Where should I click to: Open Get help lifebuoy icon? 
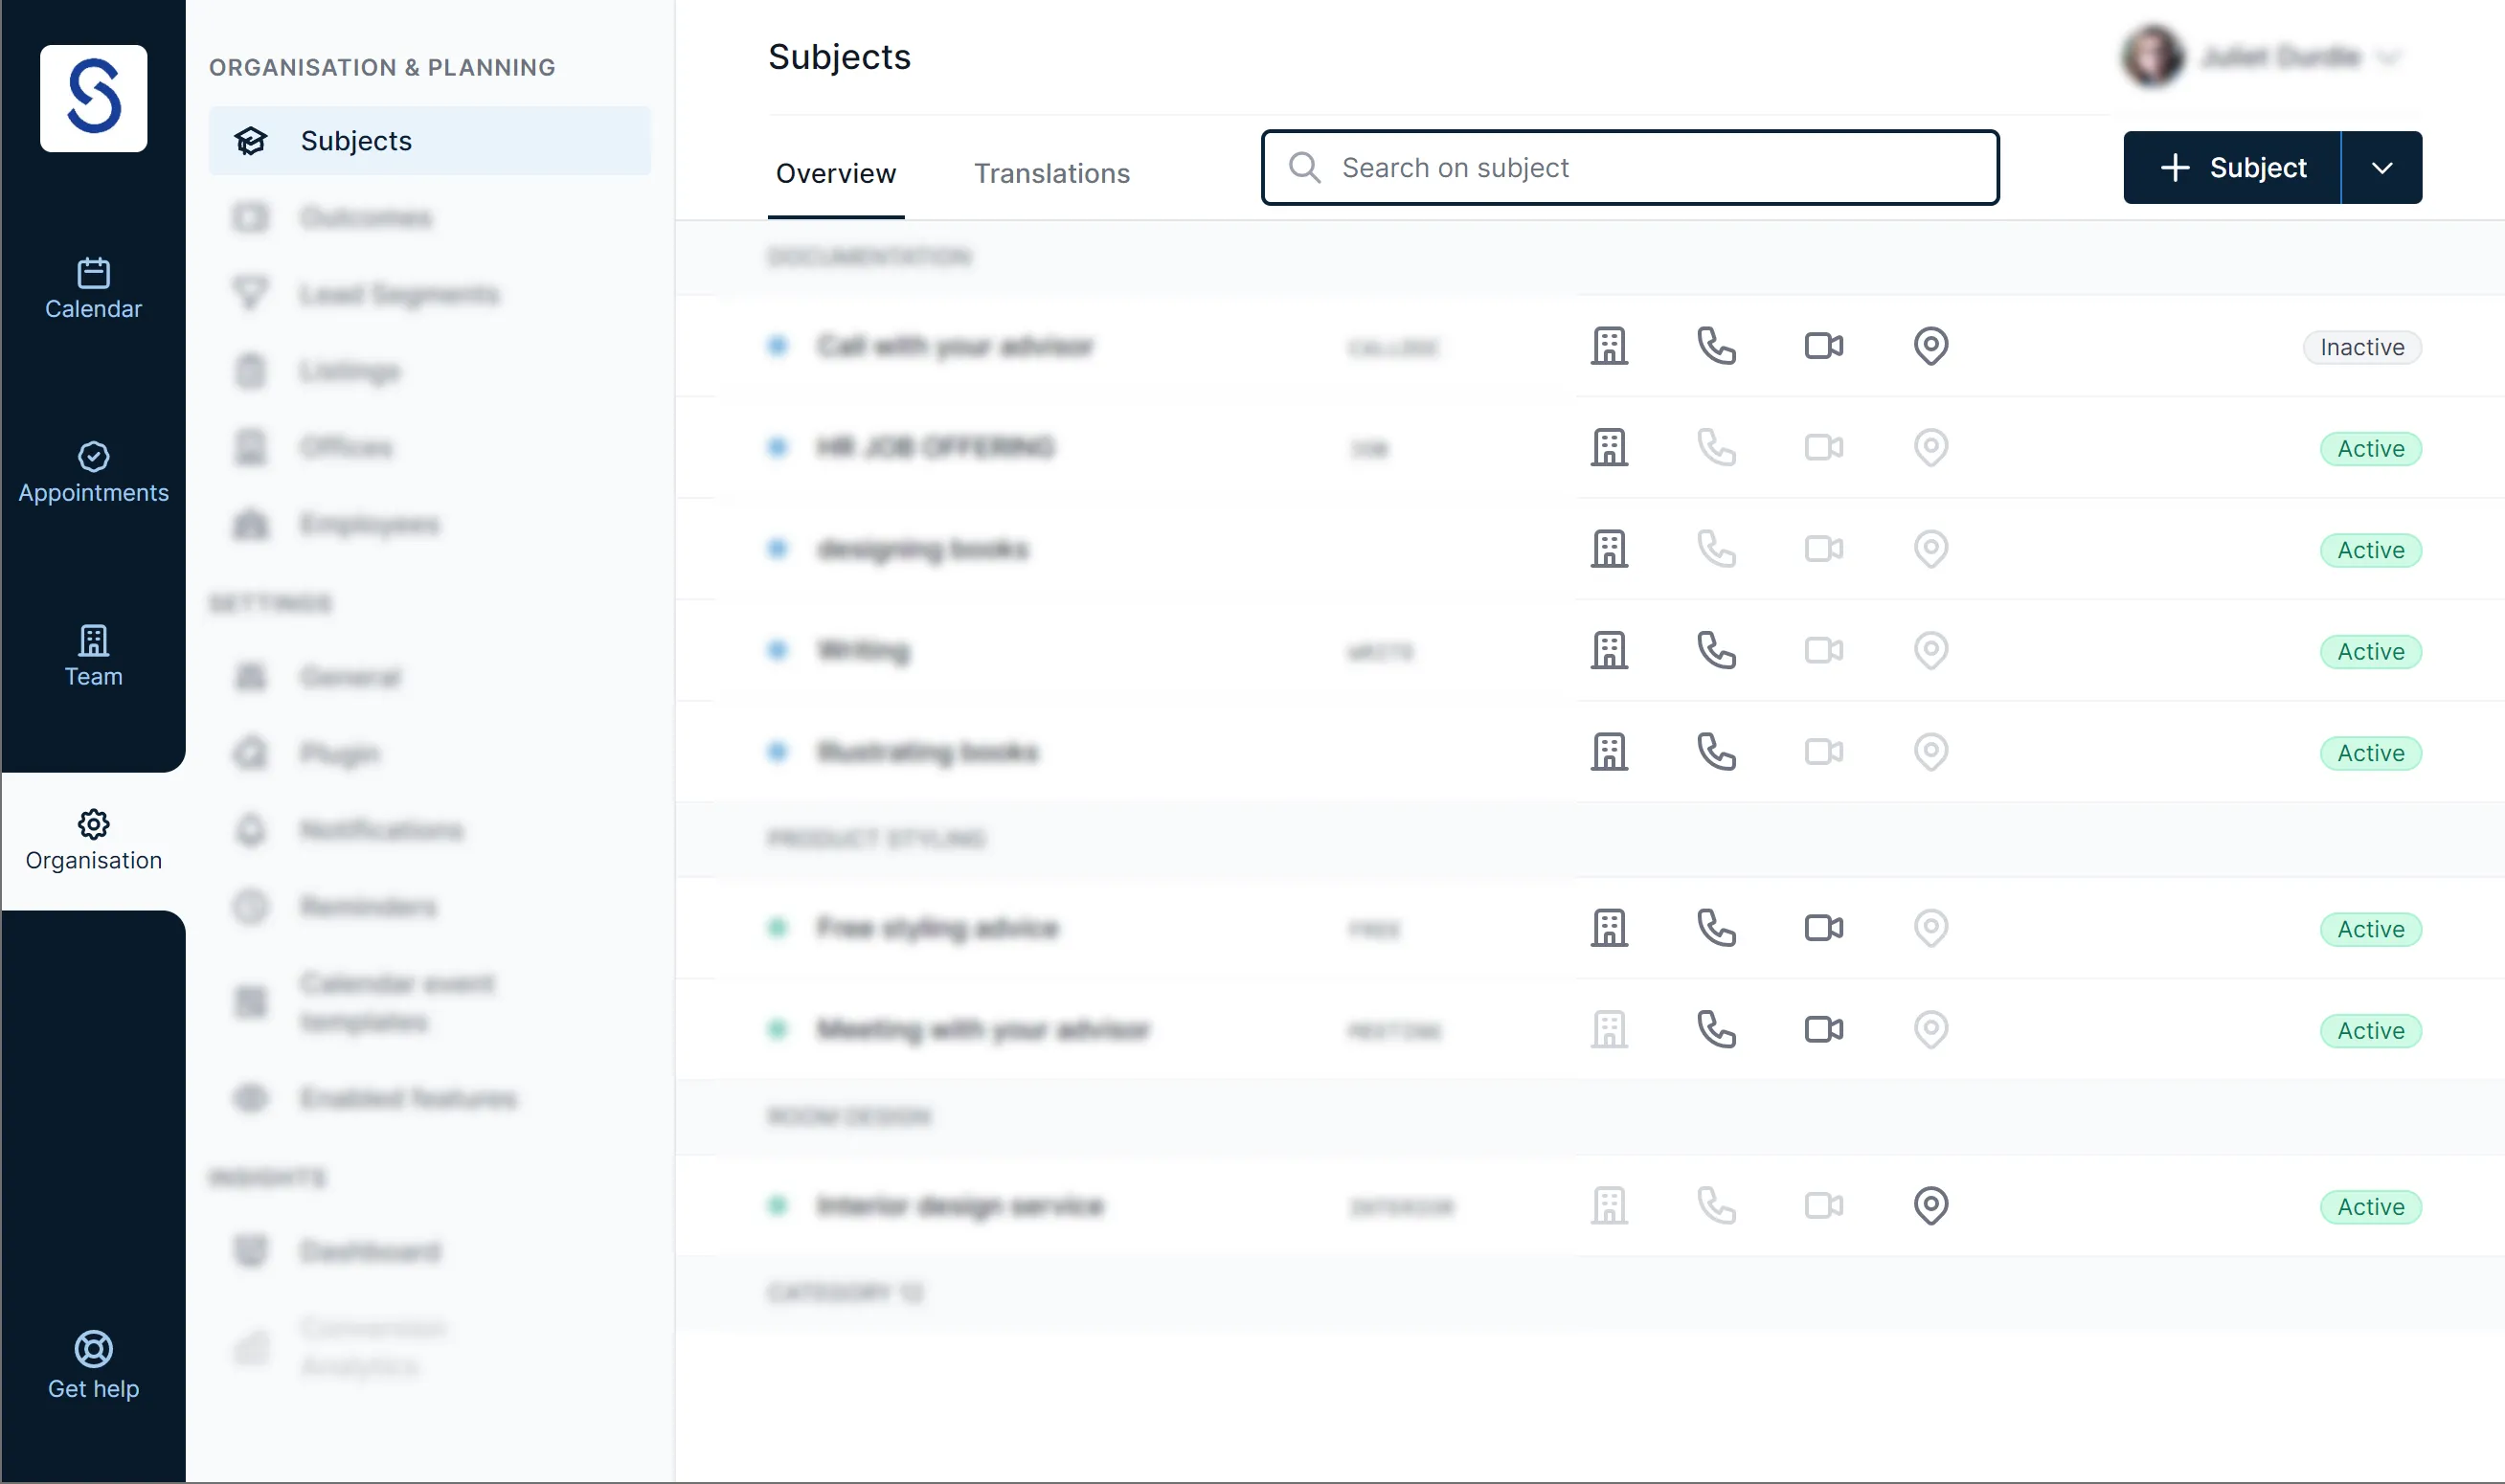click(93, 1348)
